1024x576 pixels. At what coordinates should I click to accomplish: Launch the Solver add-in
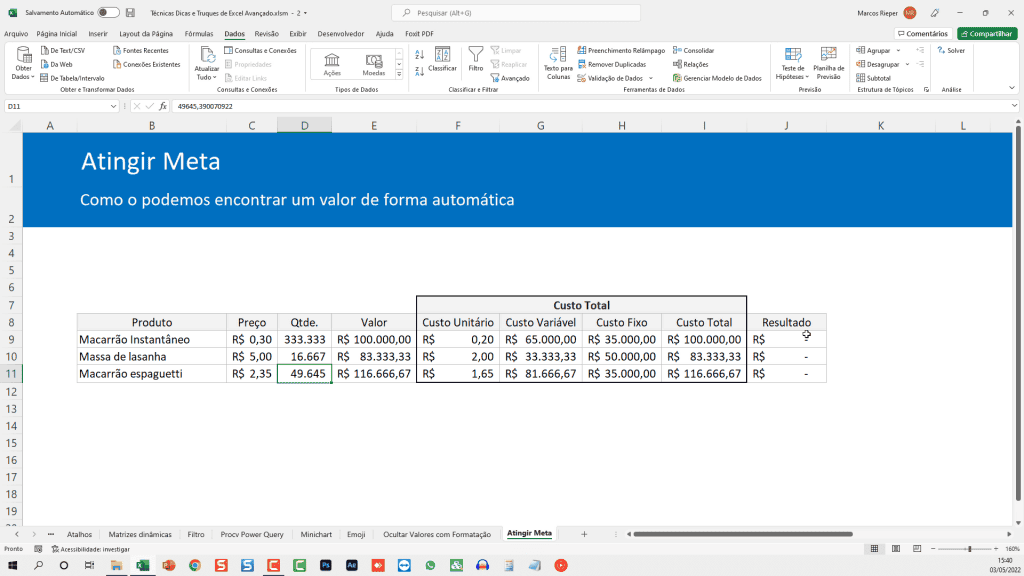(x=951, y=50)
